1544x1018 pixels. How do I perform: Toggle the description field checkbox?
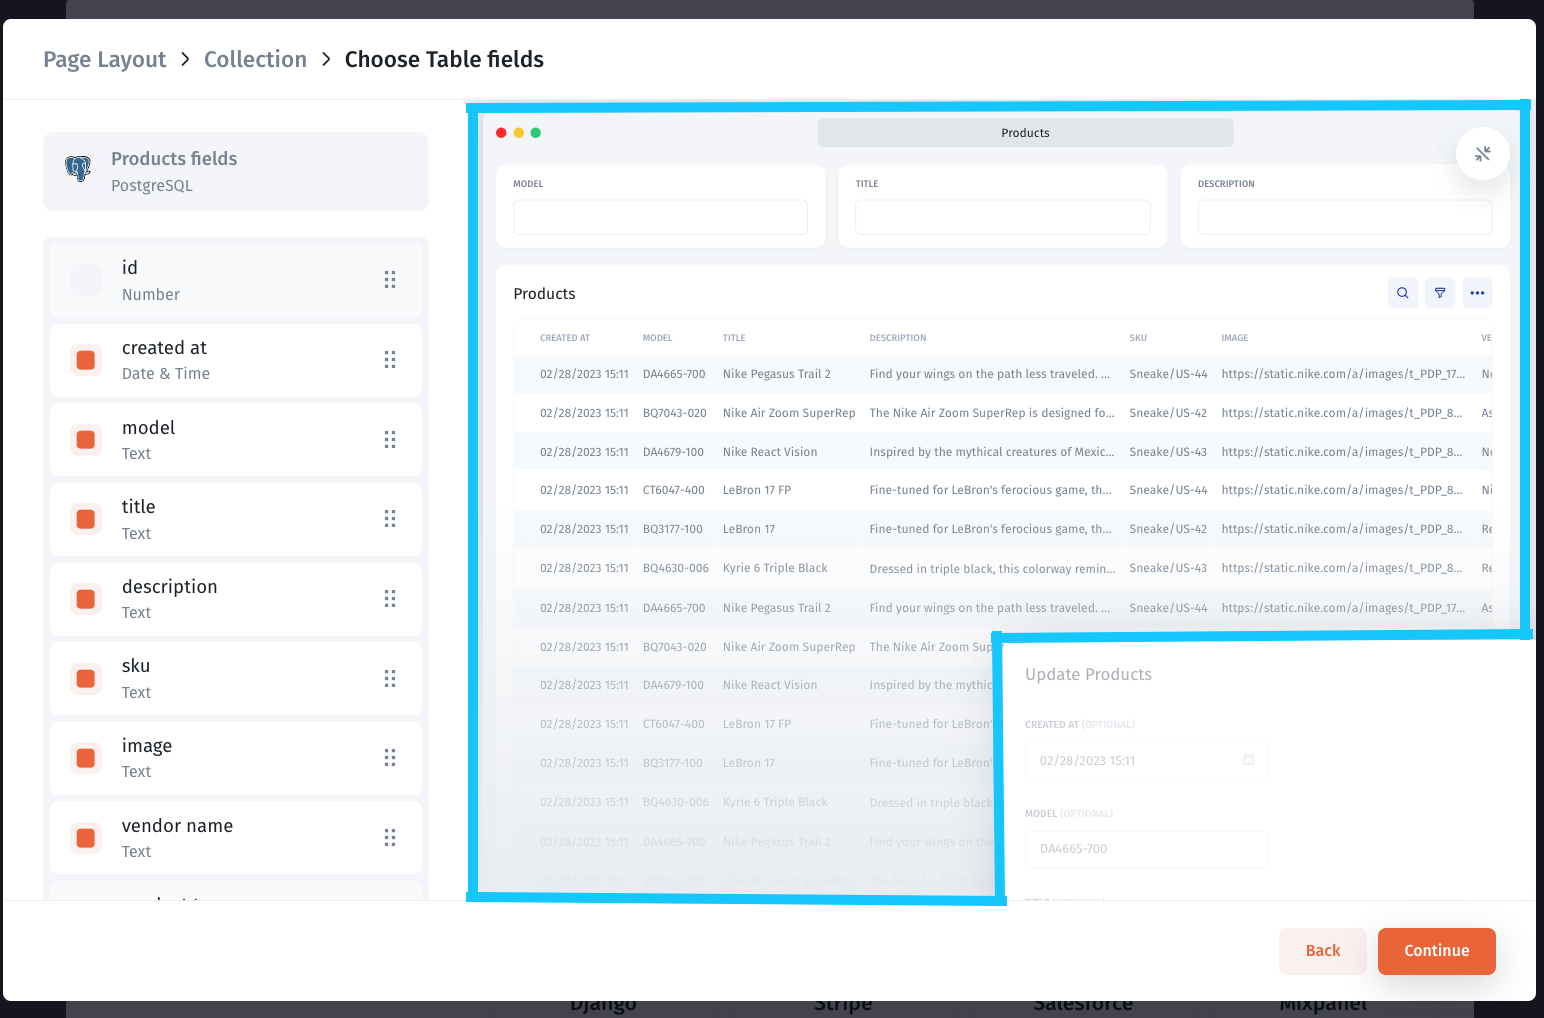tap(86, 599)
